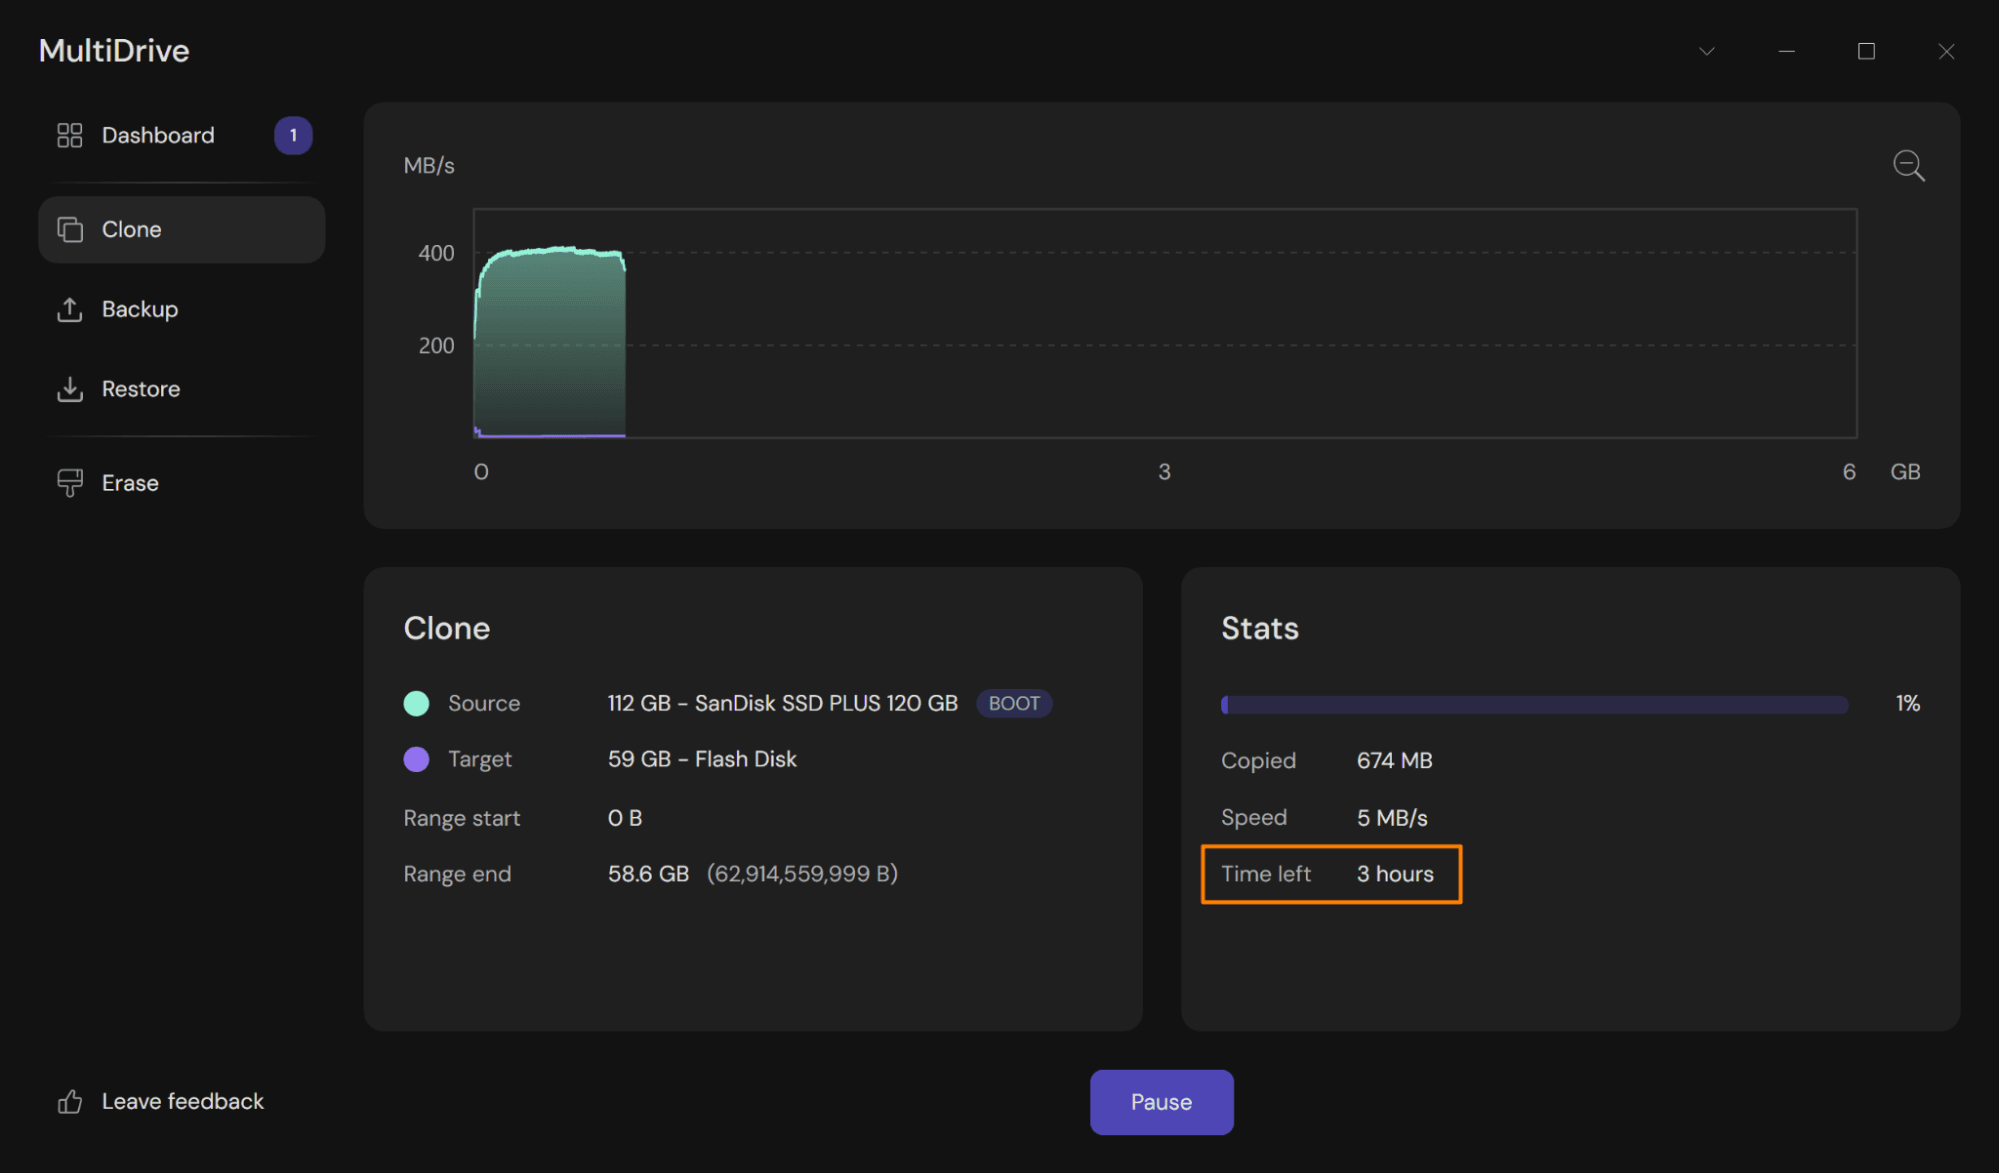The image size is (1999, 1174).
Task: Click Leave feedback link
Action: (x=183, y=1101)
